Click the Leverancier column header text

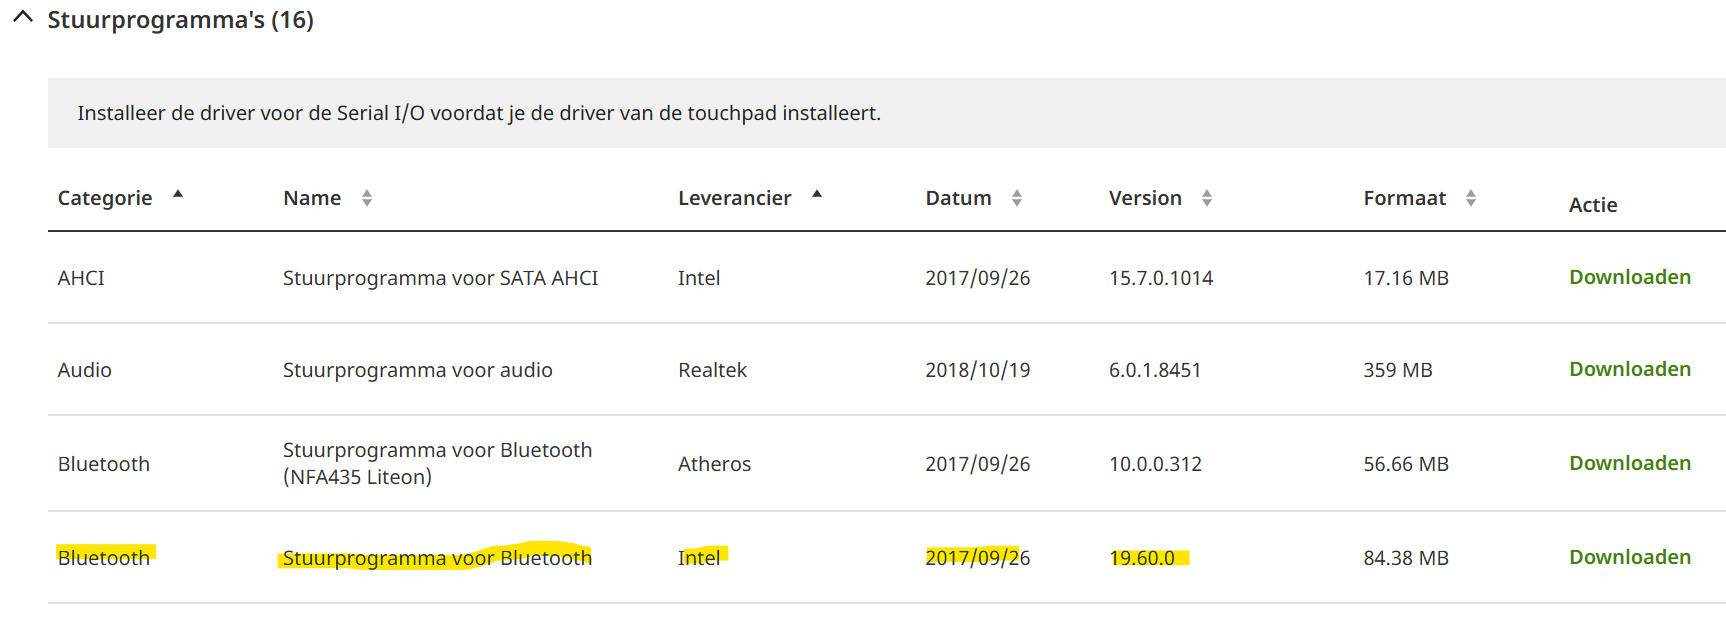[x=734, y=198]
